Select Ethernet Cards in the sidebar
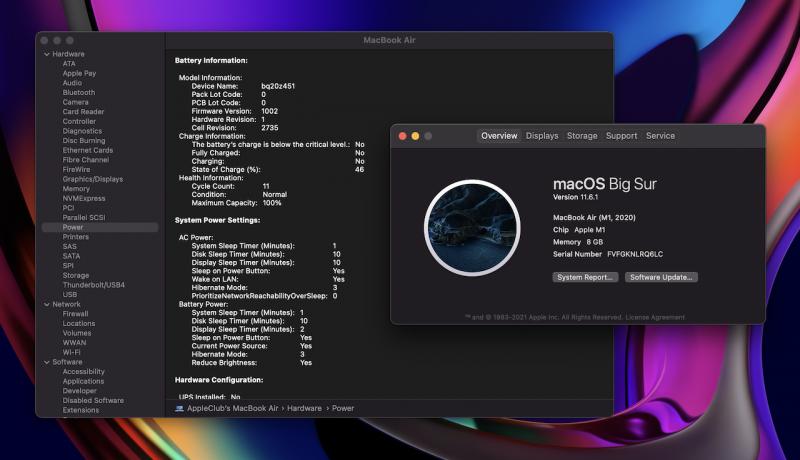The image size is (800, 460). point(88,150)
